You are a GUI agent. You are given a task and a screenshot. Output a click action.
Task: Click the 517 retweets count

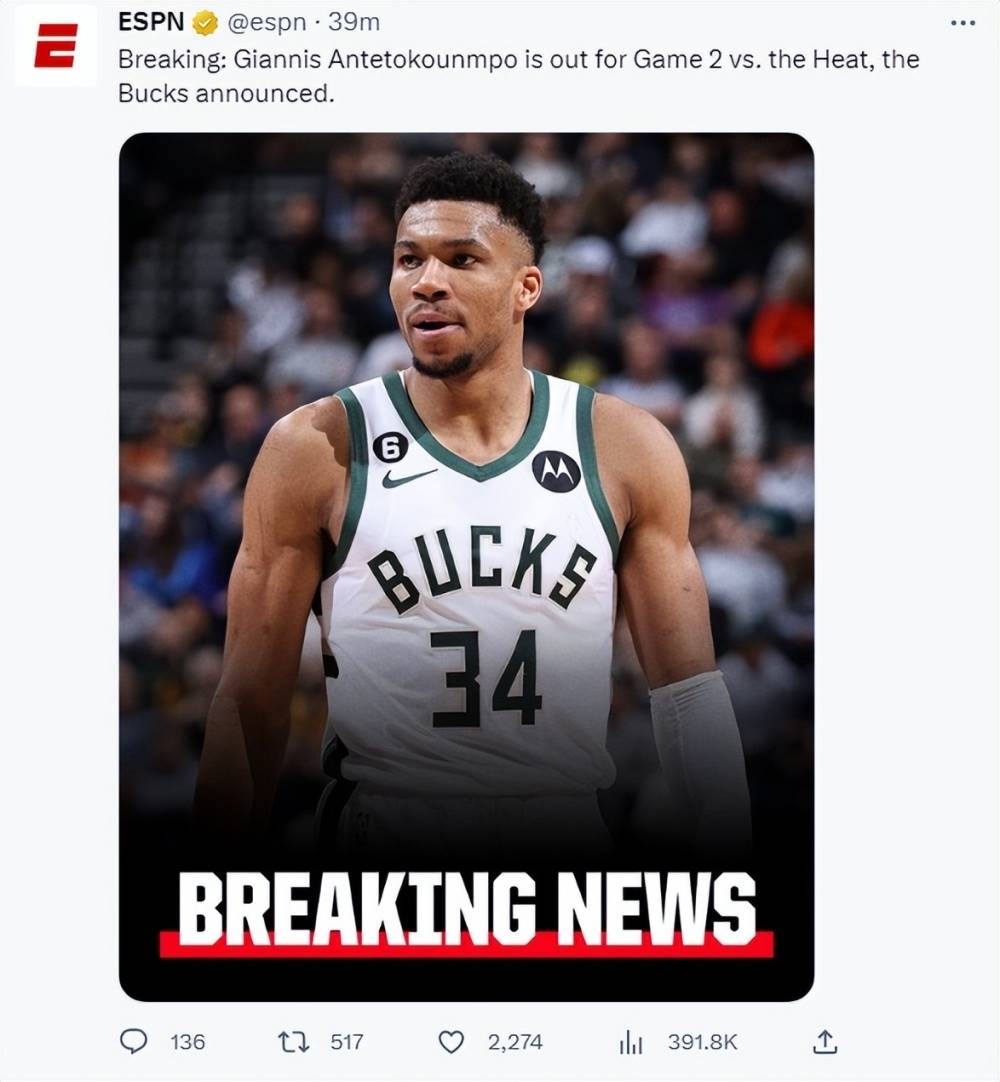(346, 1042)
